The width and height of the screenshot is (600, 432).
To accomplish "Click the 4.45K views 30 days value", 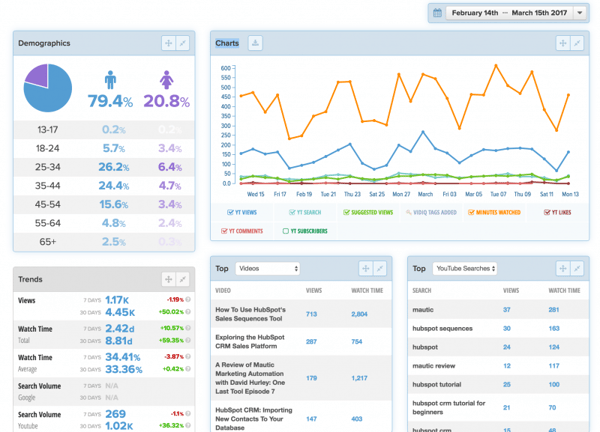I will [120, 312].
